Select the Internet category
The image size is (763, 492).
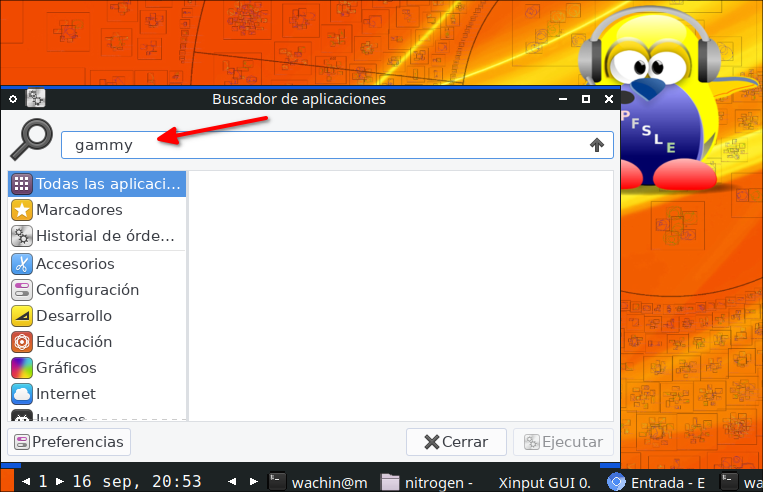click(x=97, y=394)
